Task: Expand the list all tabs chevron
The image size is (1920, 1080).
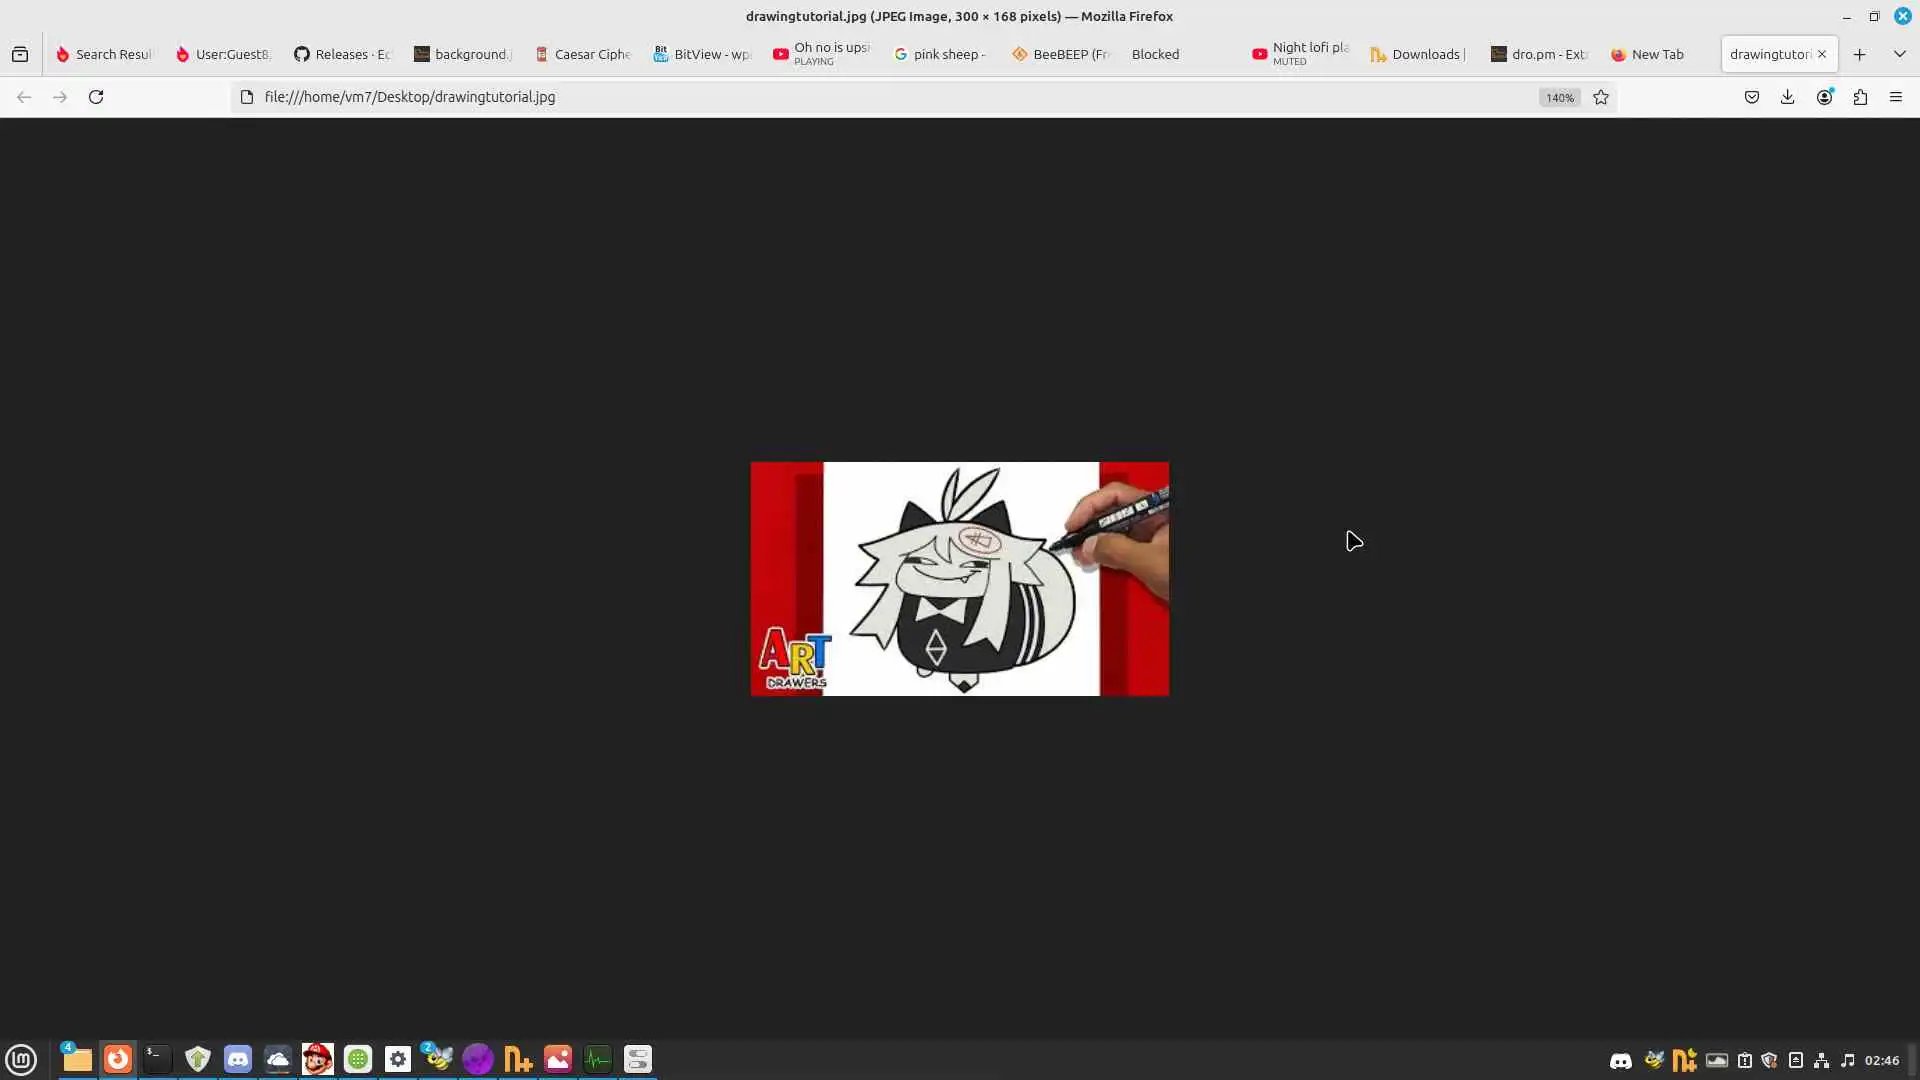Action: click(1899, 54)
